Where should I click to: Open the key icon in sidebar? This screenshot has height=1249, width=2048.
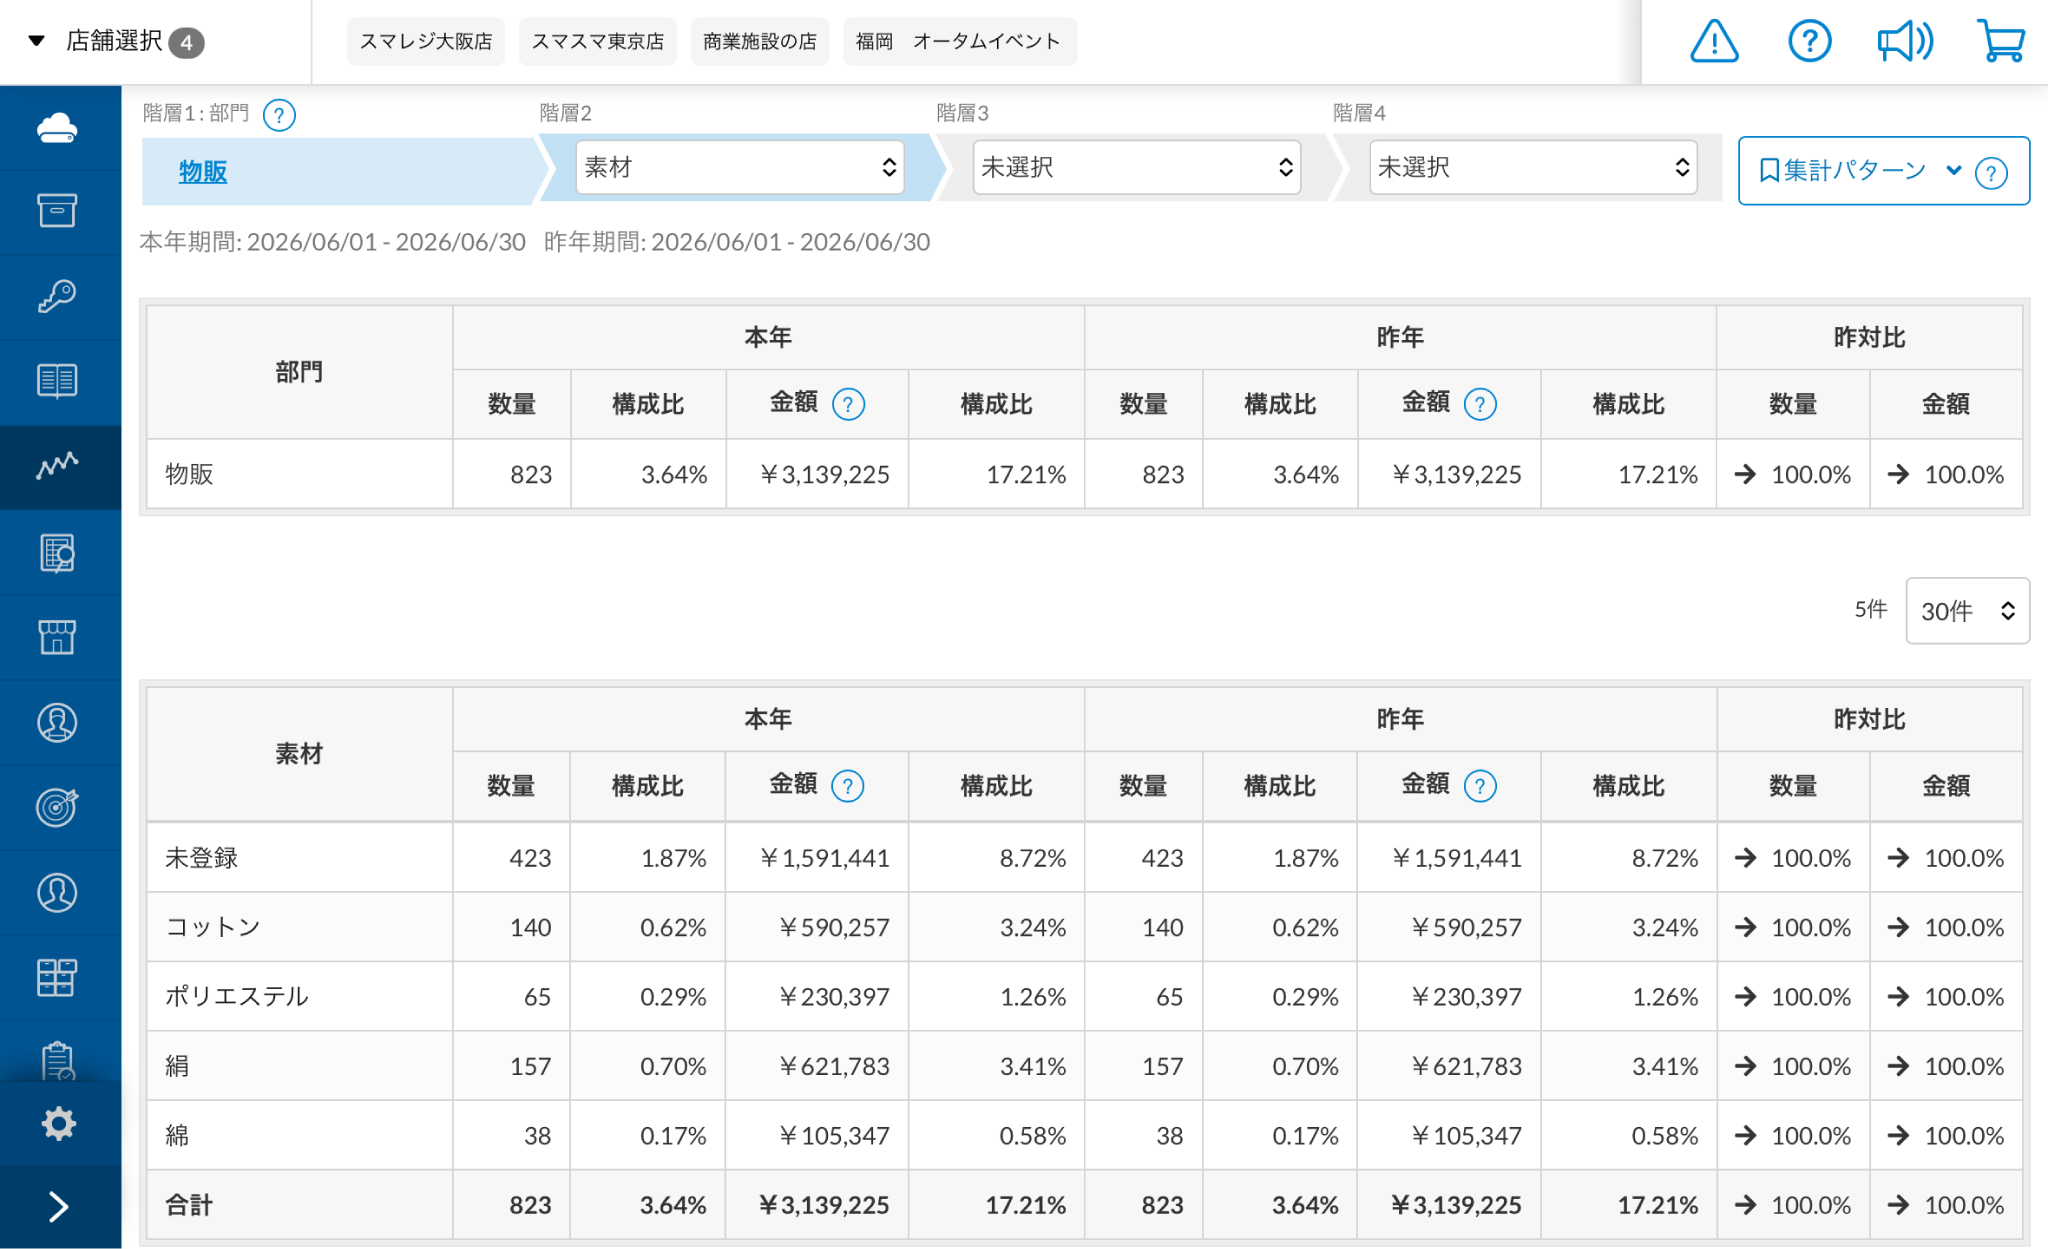57,297
